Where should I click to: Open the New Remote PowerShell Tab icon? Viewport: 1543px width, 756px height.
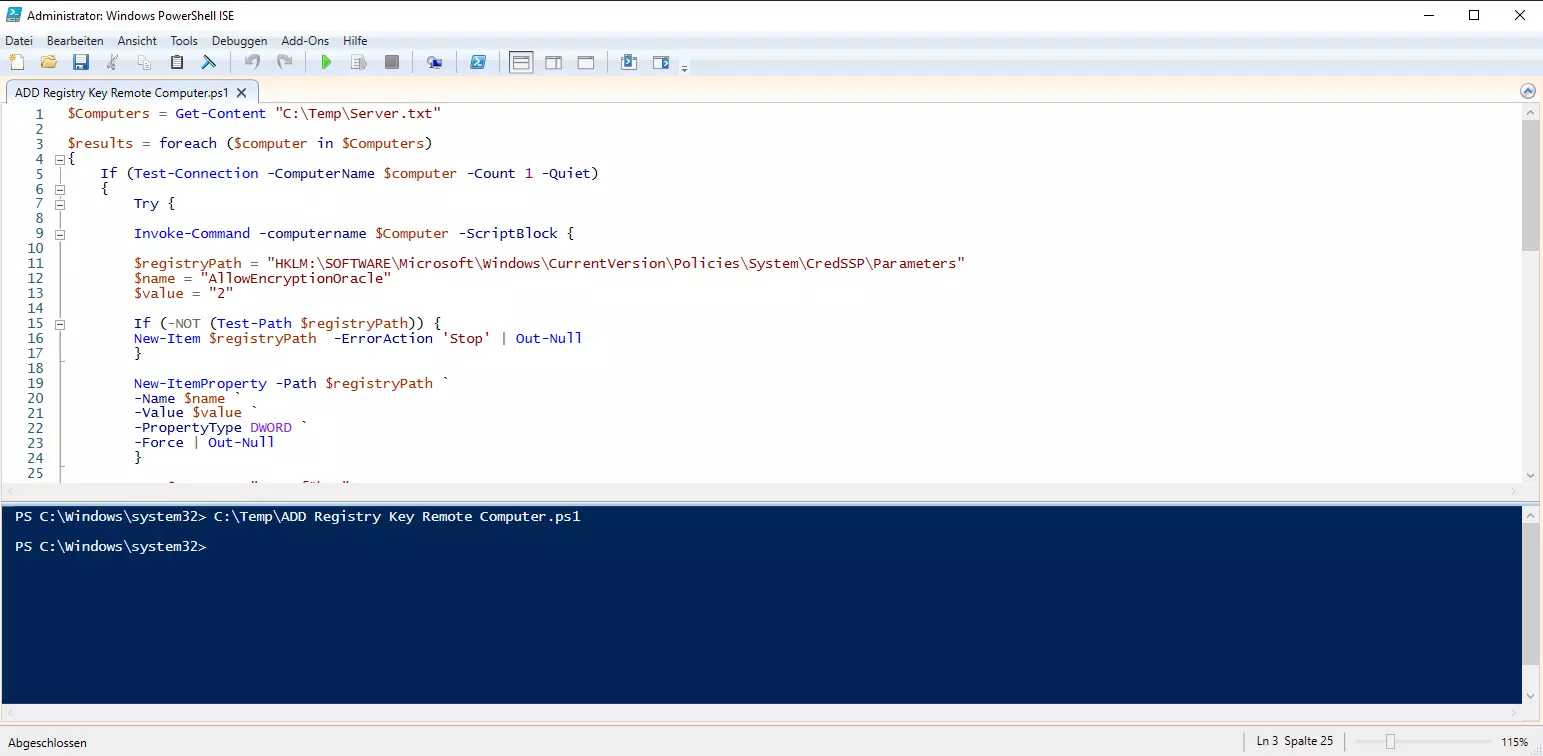click(x=434, y=63)
